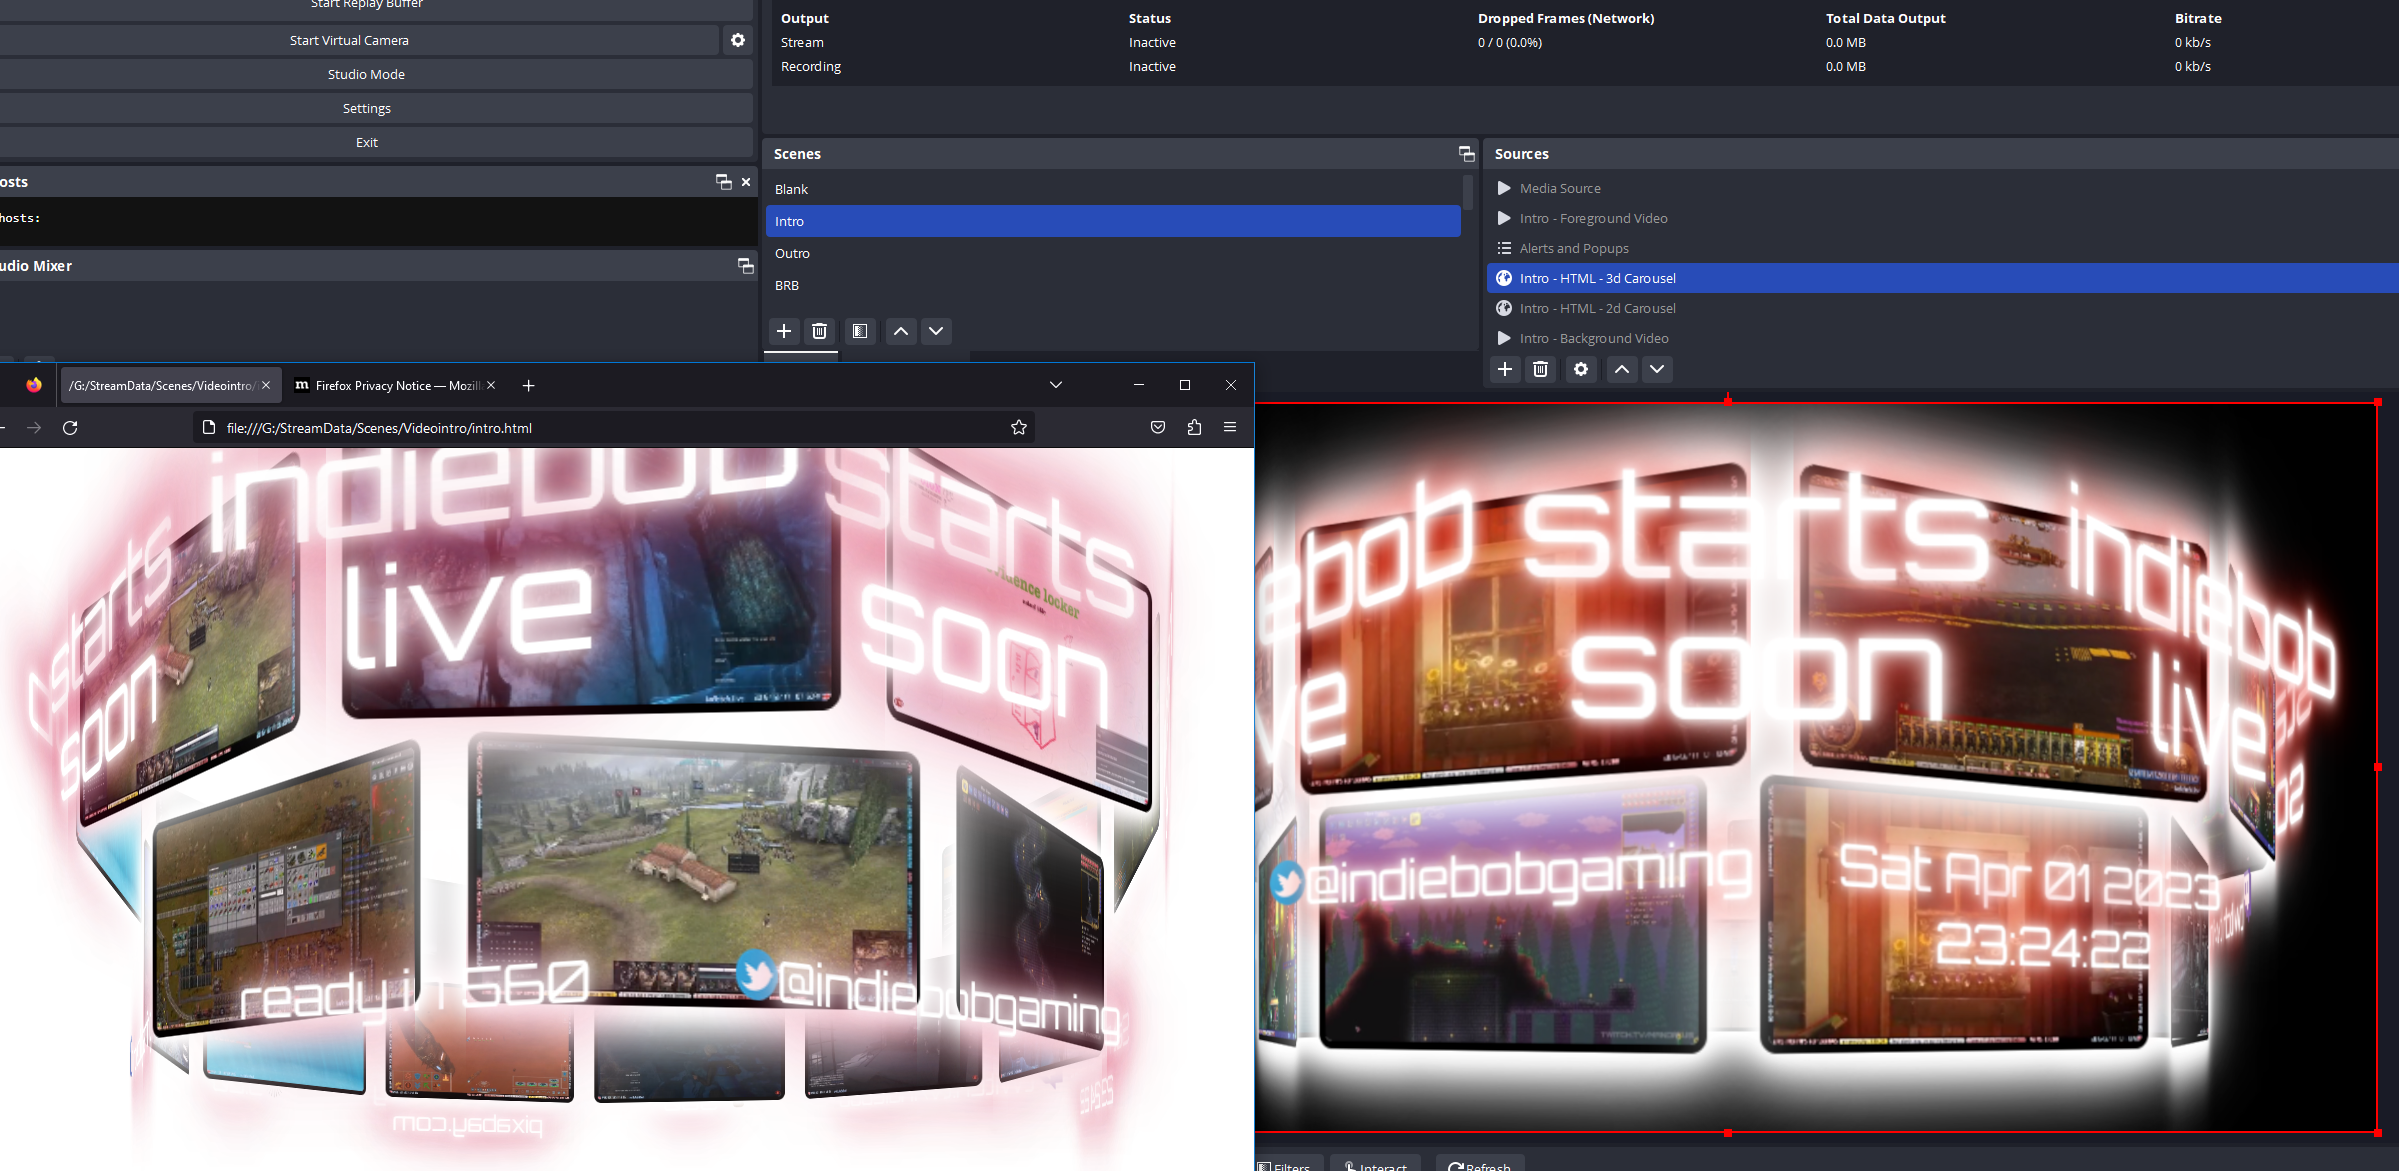Open scene filters icon in Scenes toolbar
The image size is (2399, 1171).
coord(859,331)
